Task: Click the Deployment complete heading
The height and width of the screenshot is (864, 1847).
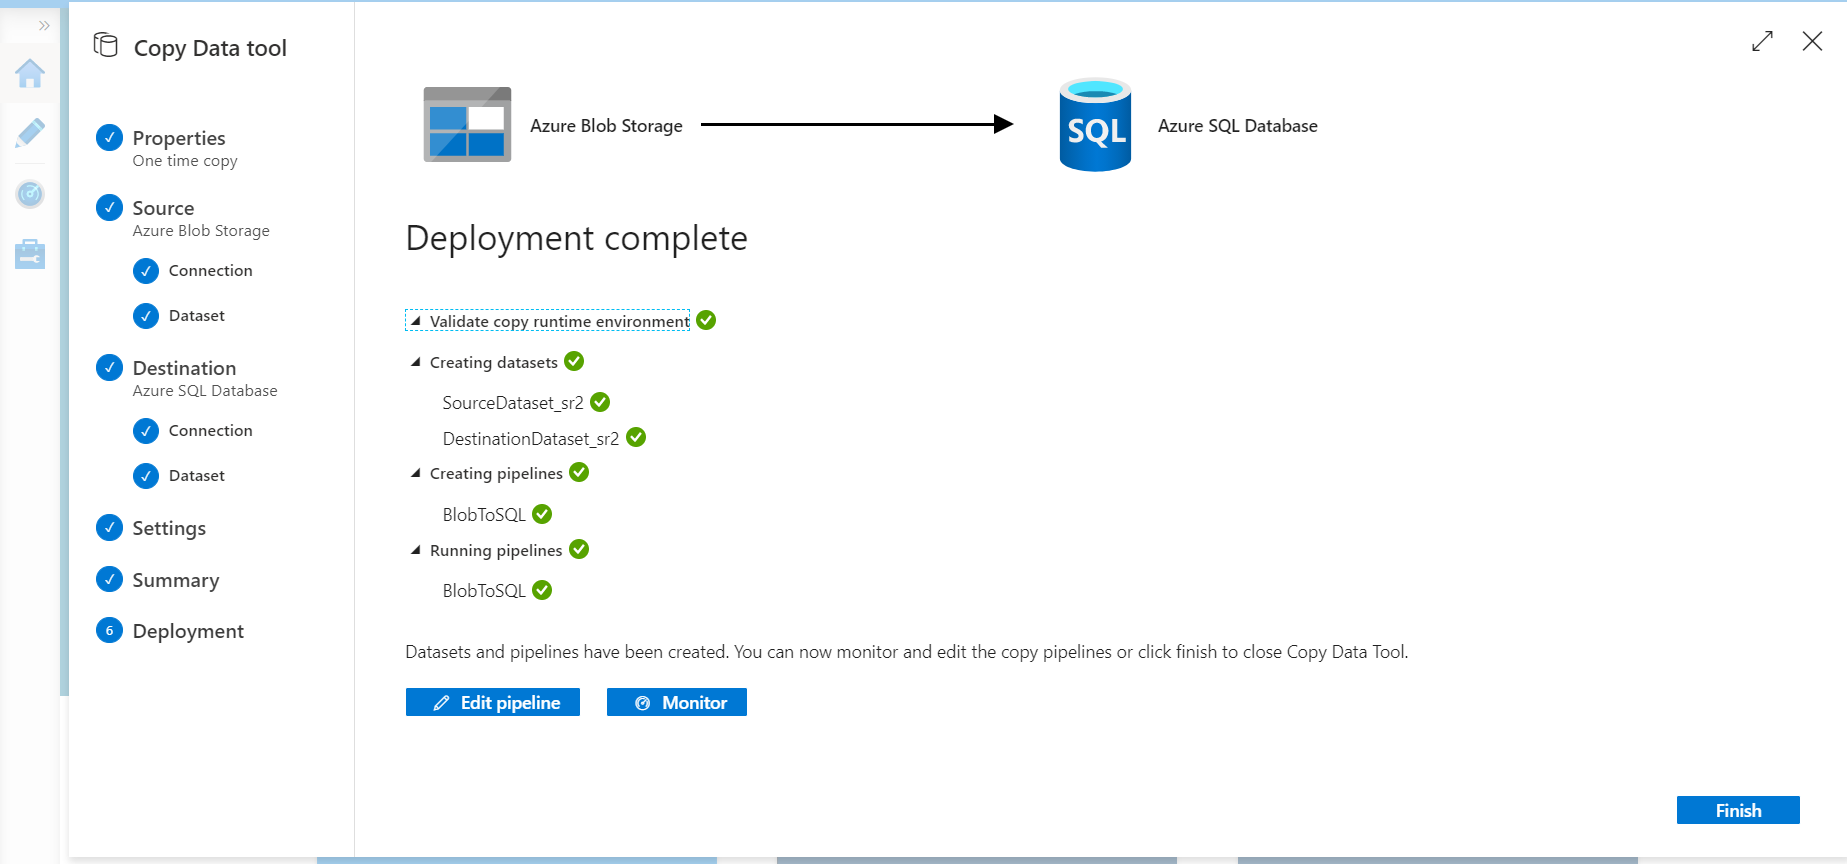Action: pyautogui.click(x=577, y=239)
